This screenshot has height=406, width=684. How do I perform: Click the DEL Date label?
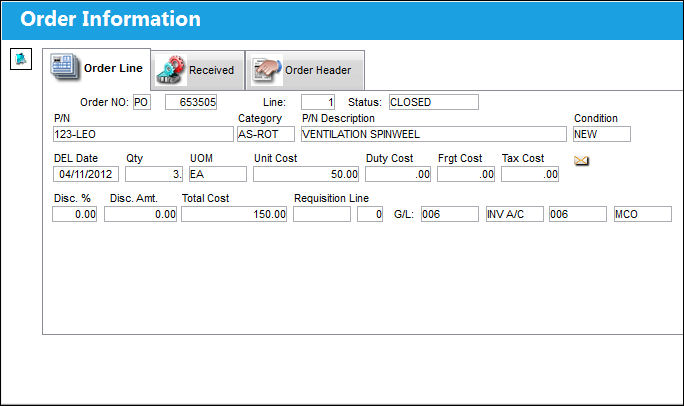[76, 158]
